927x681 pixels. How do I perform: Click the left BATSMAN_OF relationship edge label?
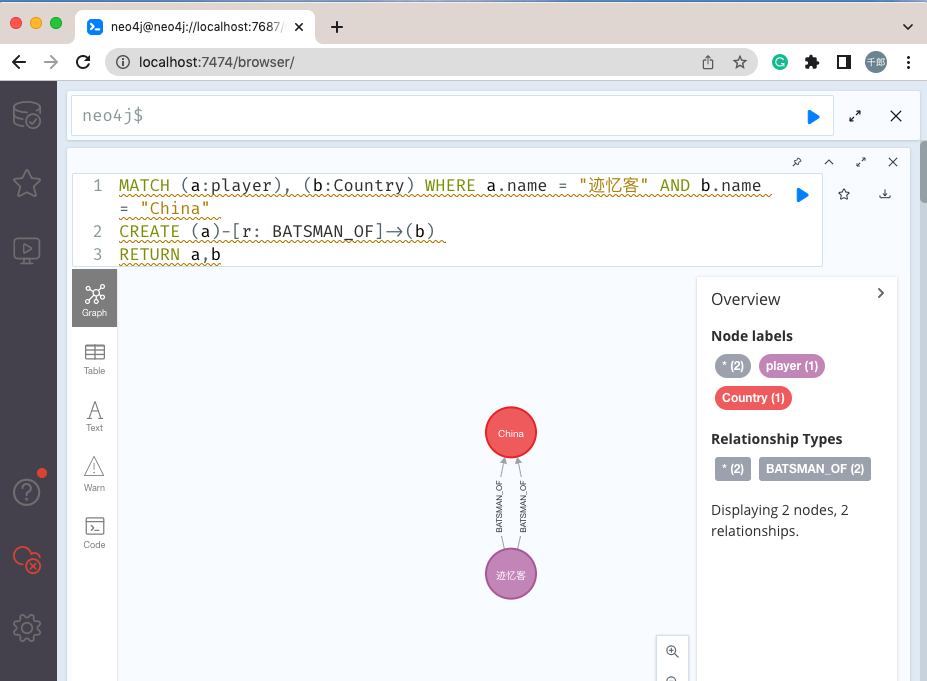(499, 507)
